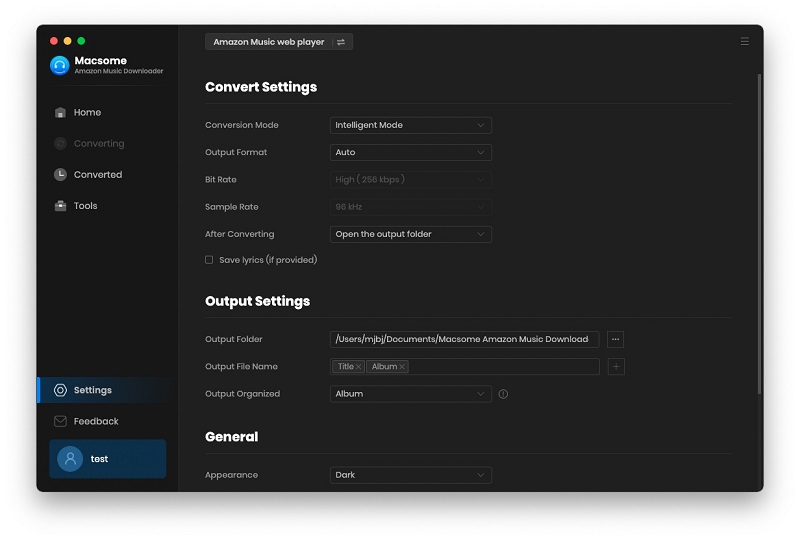Image resolution: width=800 pixels, height=540 pixels.
Task: Remove the Album tag from file name
Action: click(402, 366)
